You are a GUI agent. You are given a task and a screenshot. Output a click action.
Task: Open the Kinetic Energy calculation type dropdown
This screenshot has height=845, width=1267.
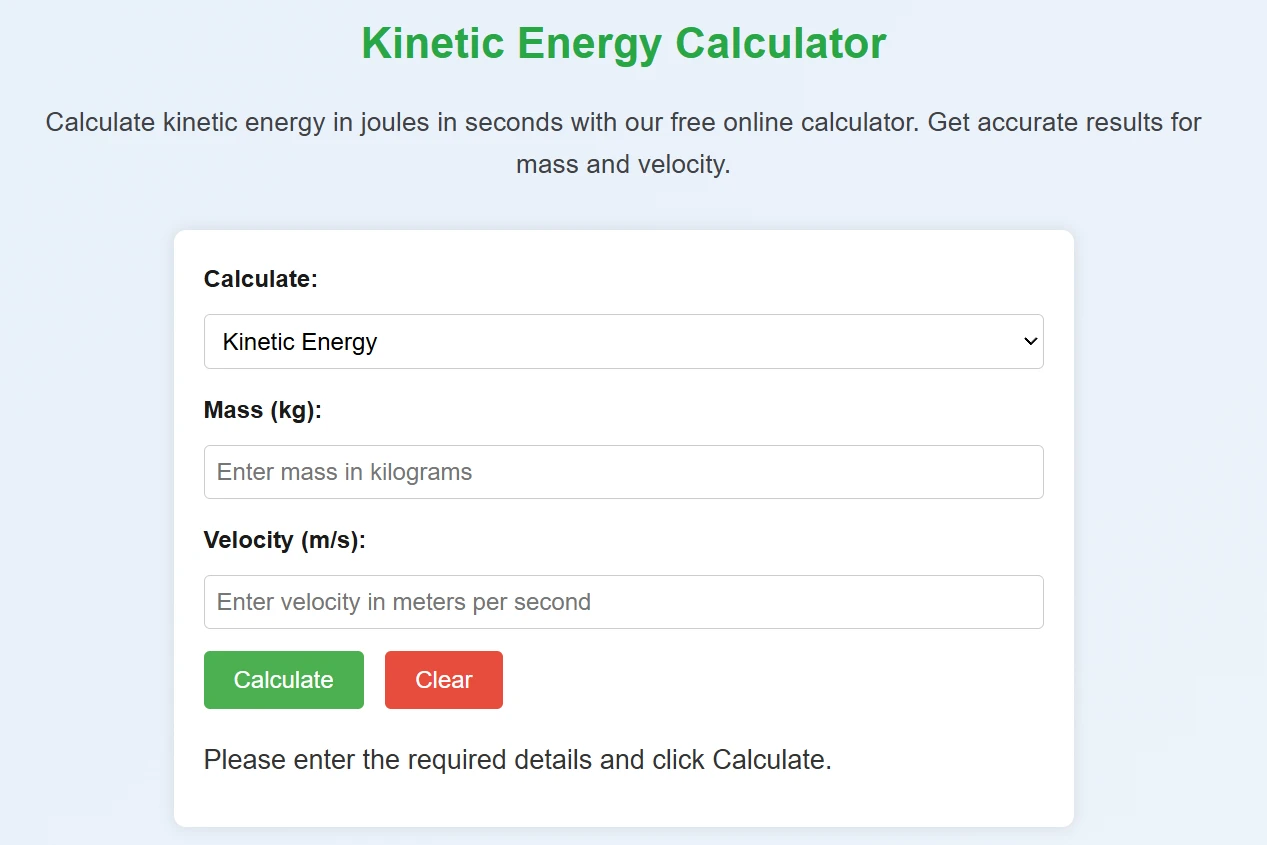623,342
